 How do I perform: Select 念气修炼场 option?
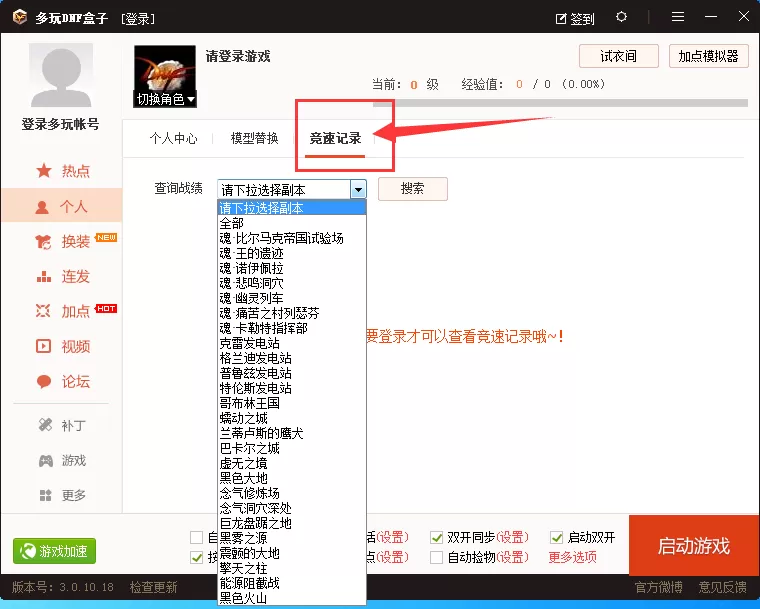pos(292,494)
